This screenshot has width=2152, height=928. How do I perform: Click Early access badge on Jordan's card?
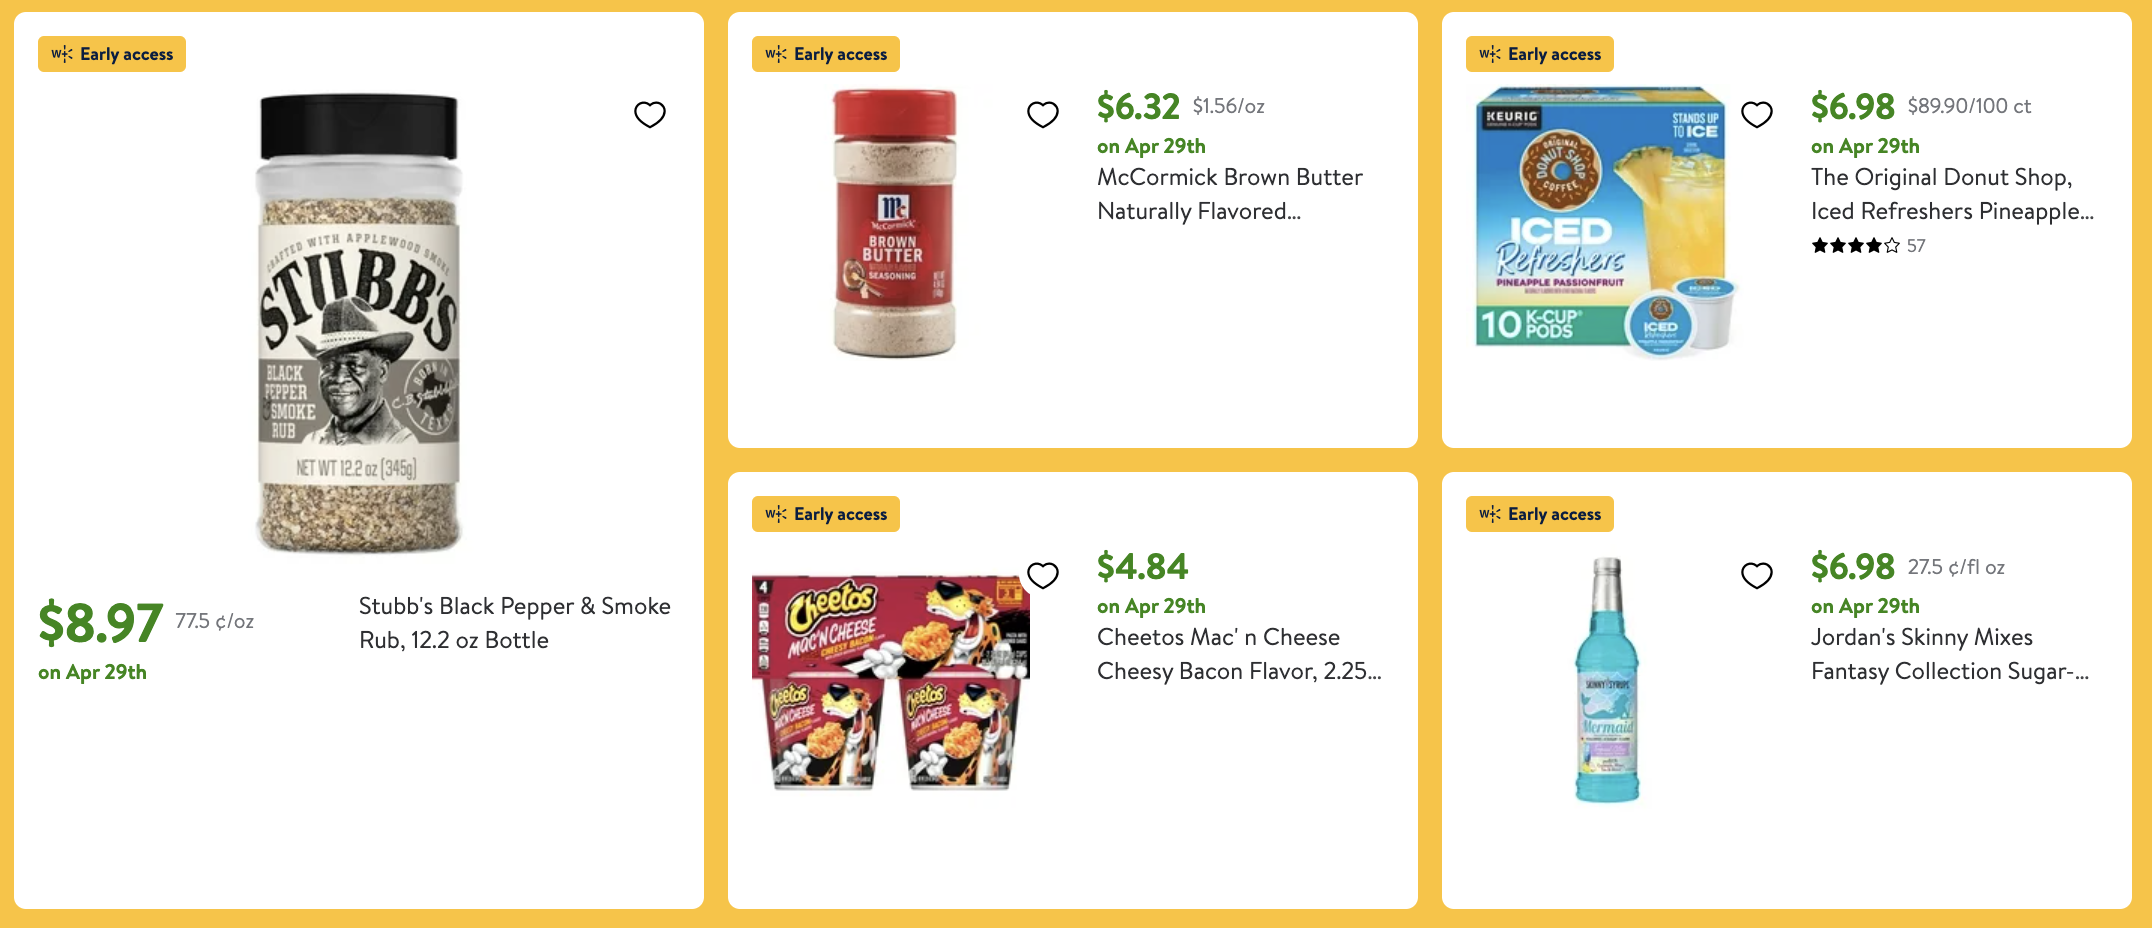pyautogui.click(x=1540, y=514)
